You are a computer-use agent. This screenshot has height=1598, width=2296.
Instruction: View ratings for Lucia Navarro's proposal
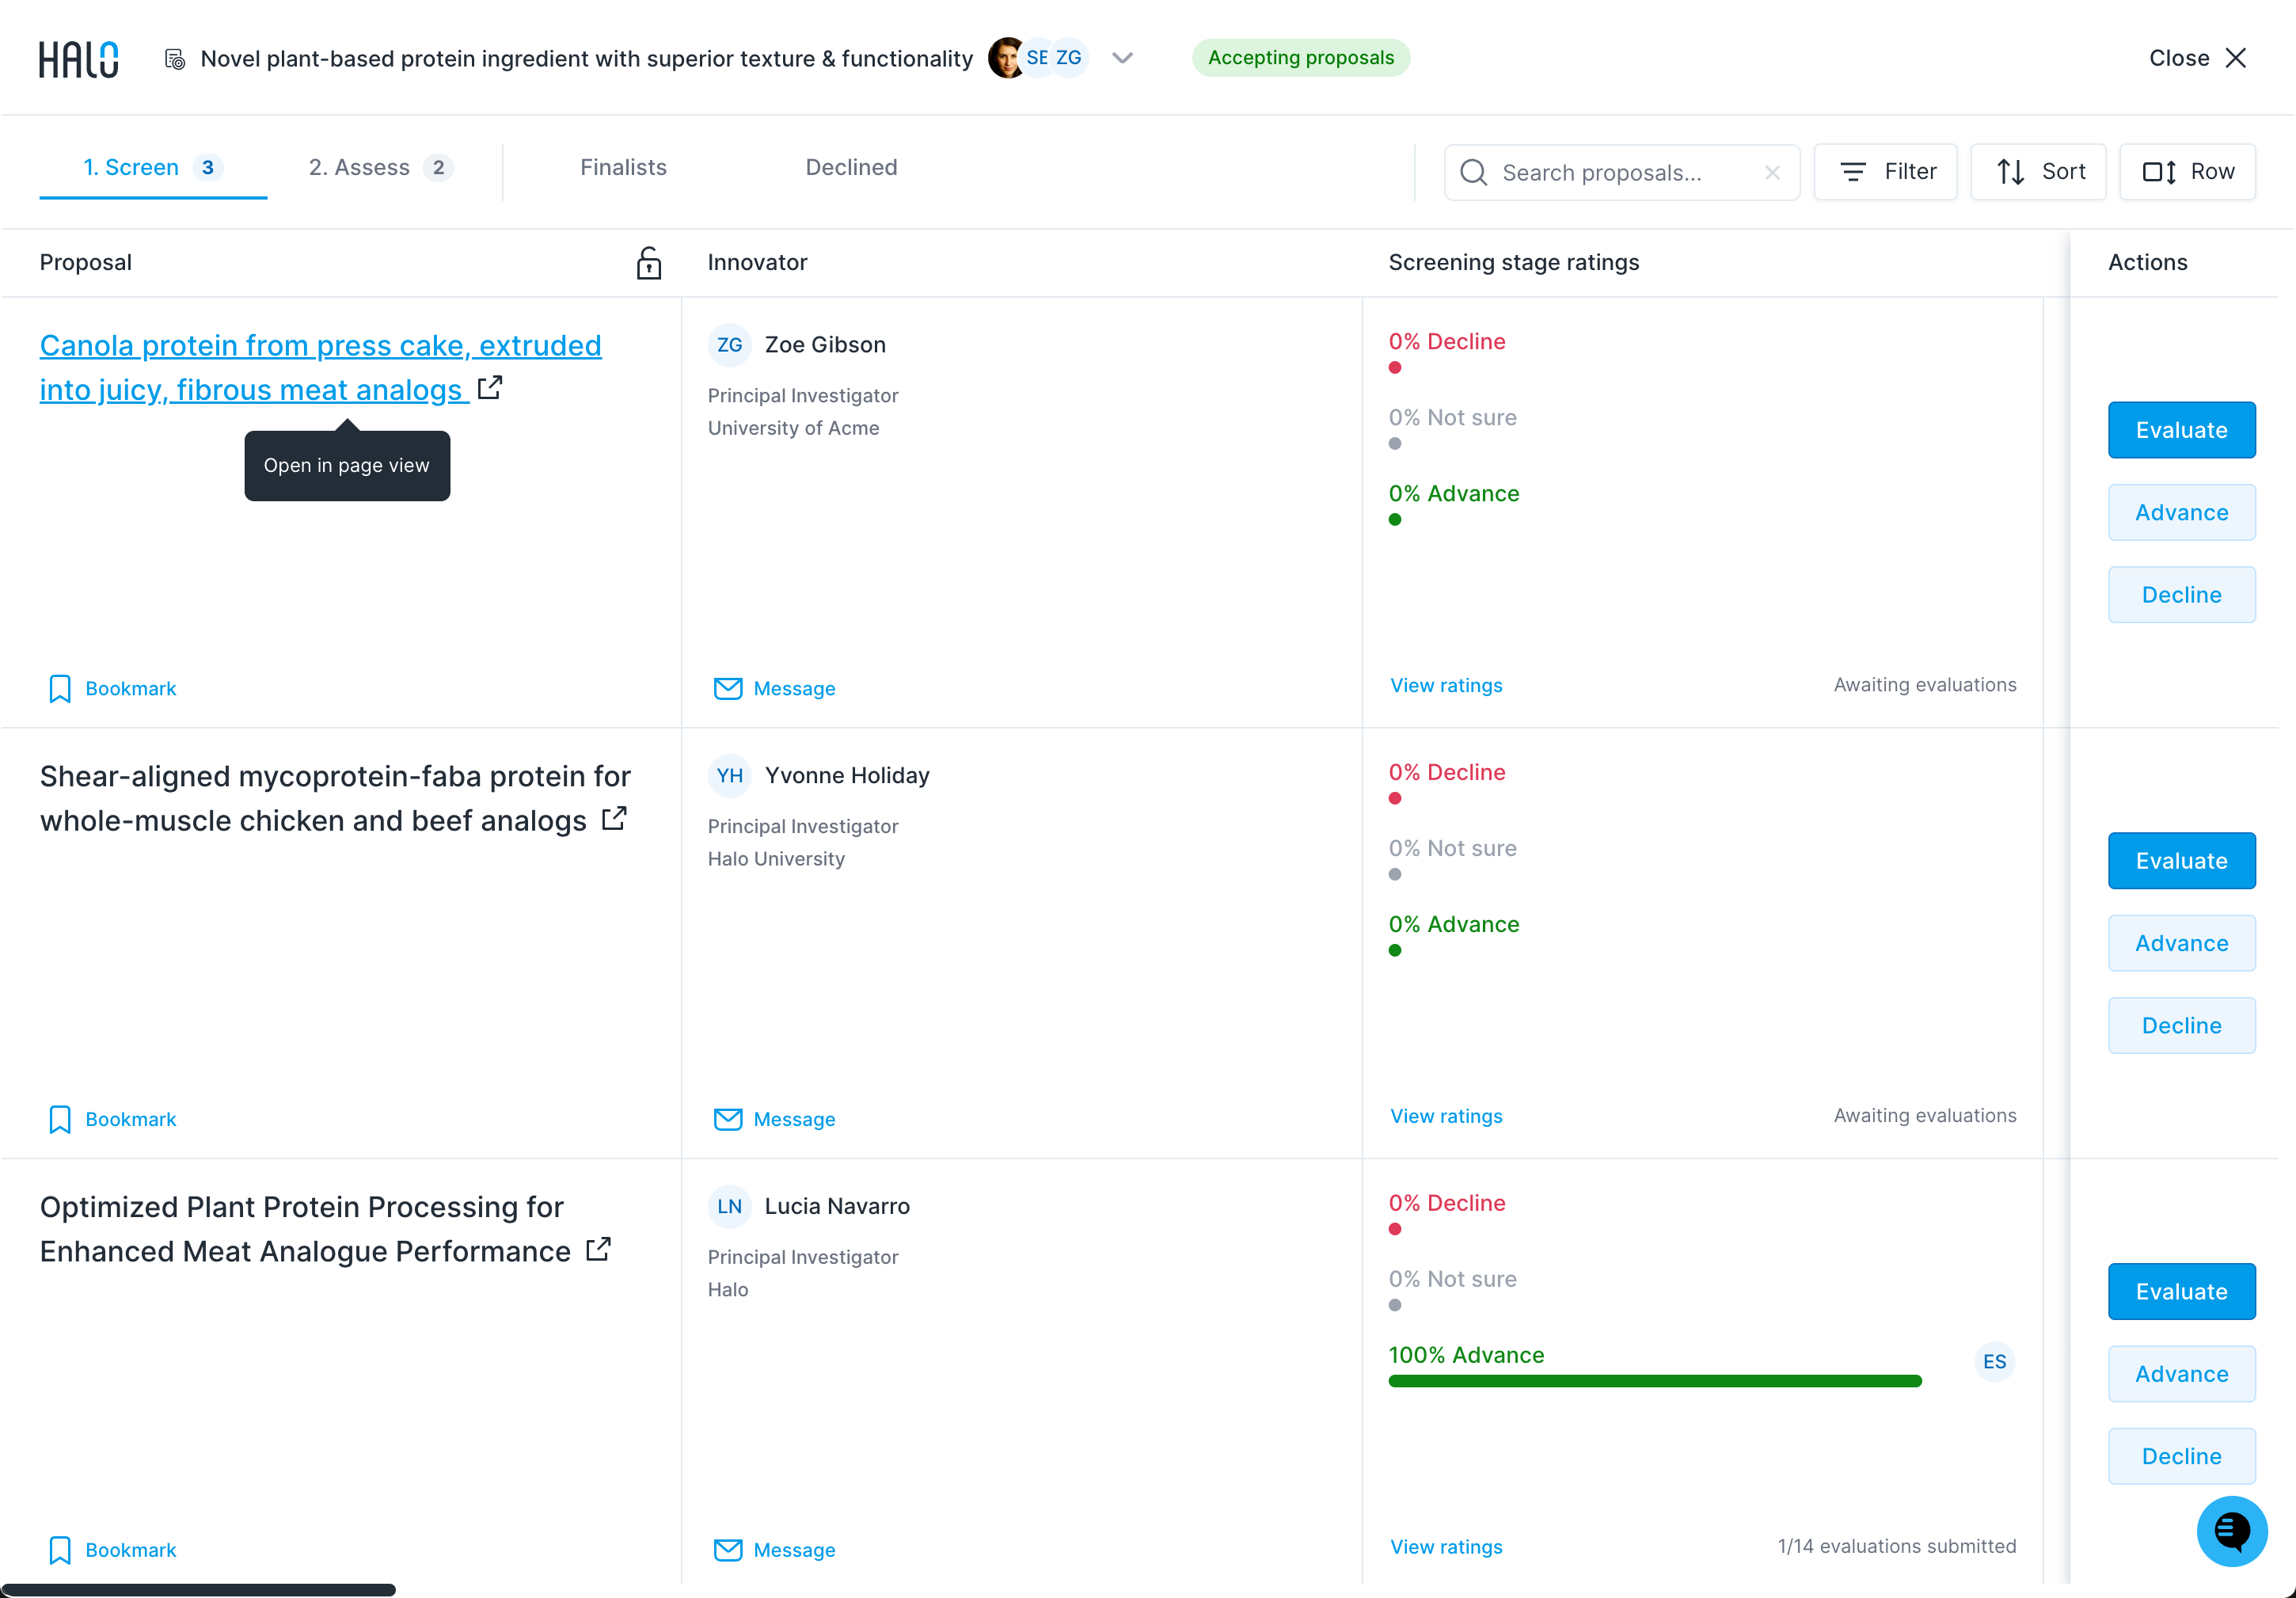(1446, 1547)
